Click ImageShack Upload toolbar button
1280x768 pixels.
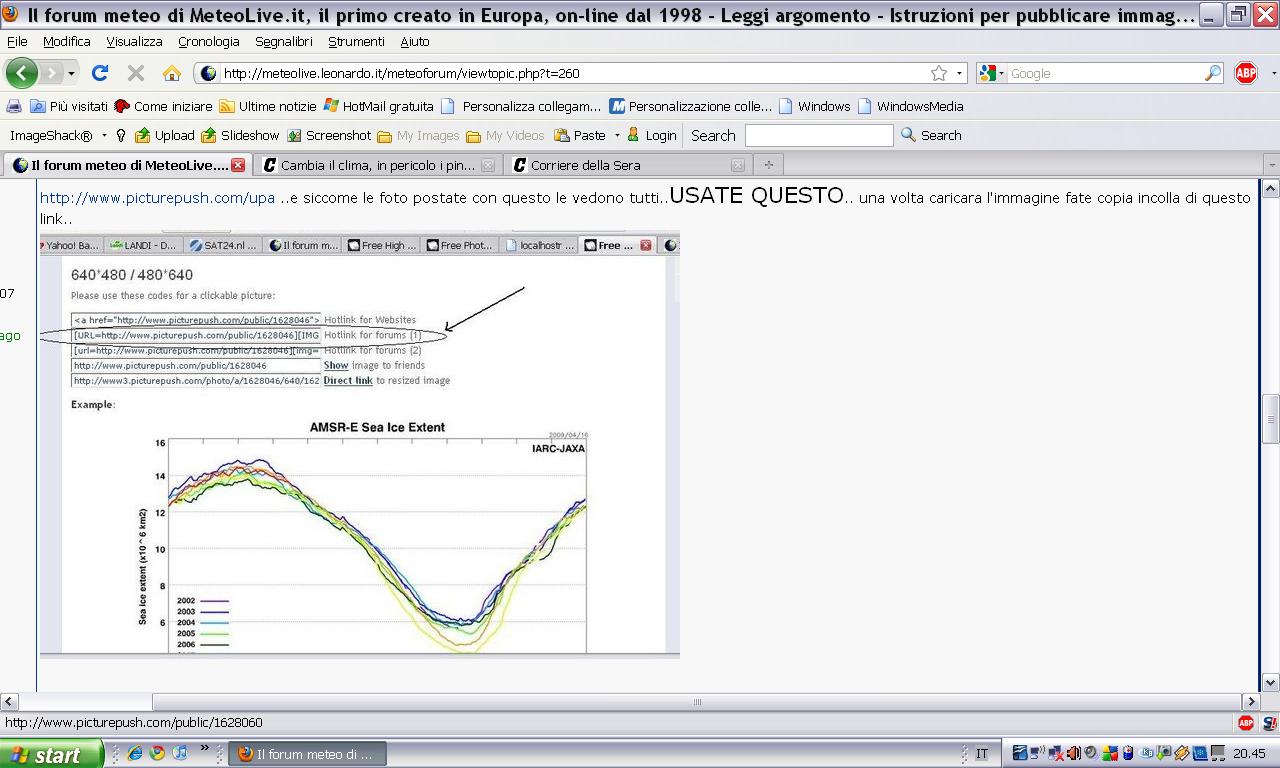point(165,135)
